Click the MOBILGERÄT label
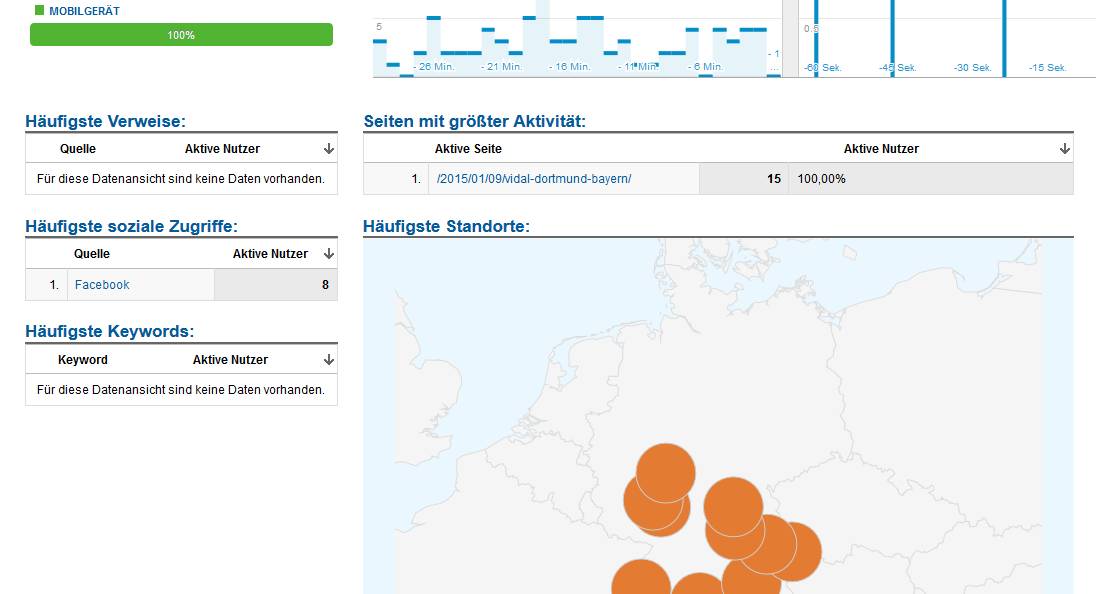 85,11
